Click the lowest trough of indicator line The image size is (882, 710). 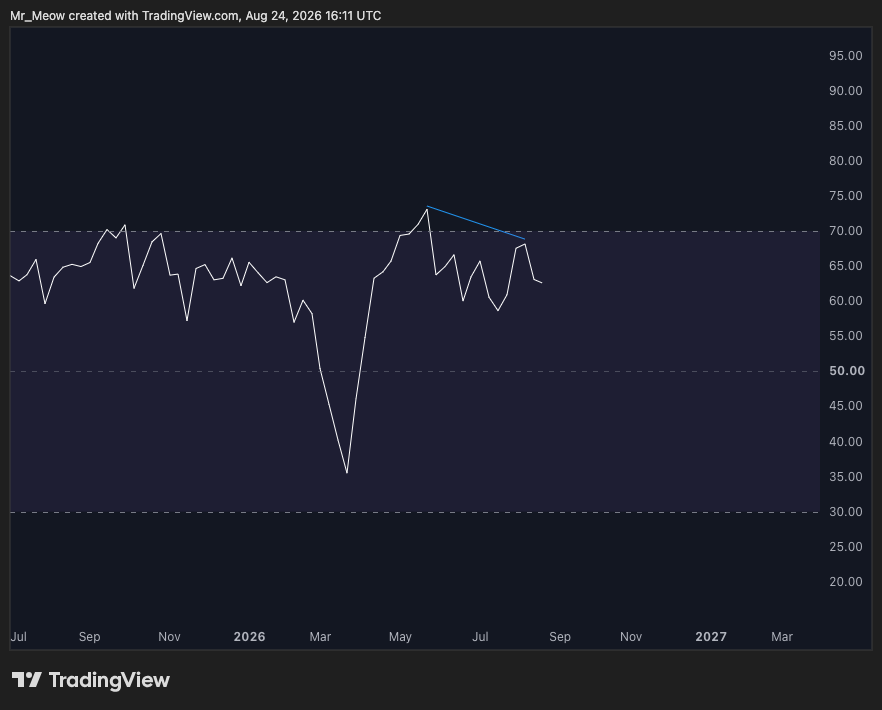(346, 472)
